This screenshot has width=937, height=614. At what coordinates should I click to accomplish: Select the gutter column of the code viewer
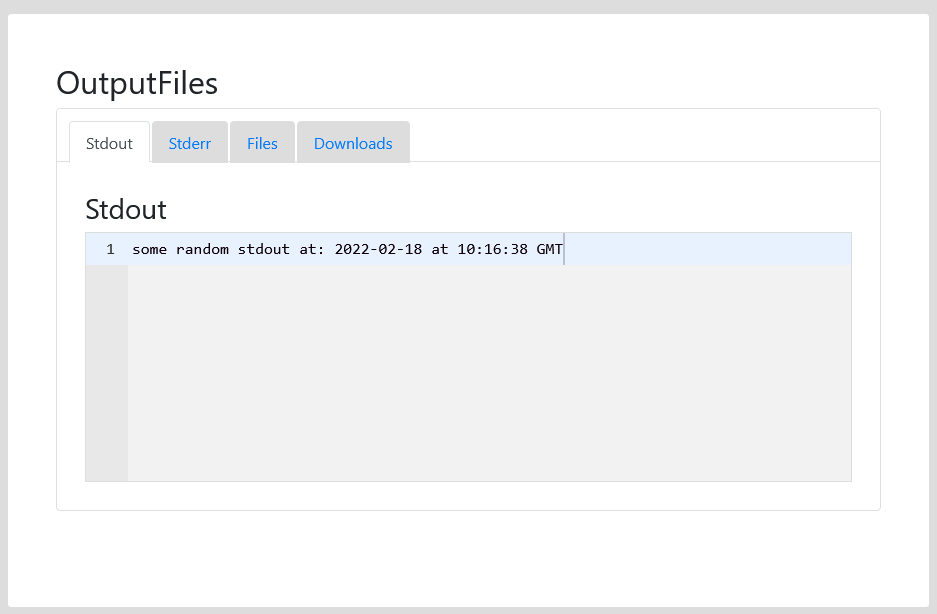(108, 370)
